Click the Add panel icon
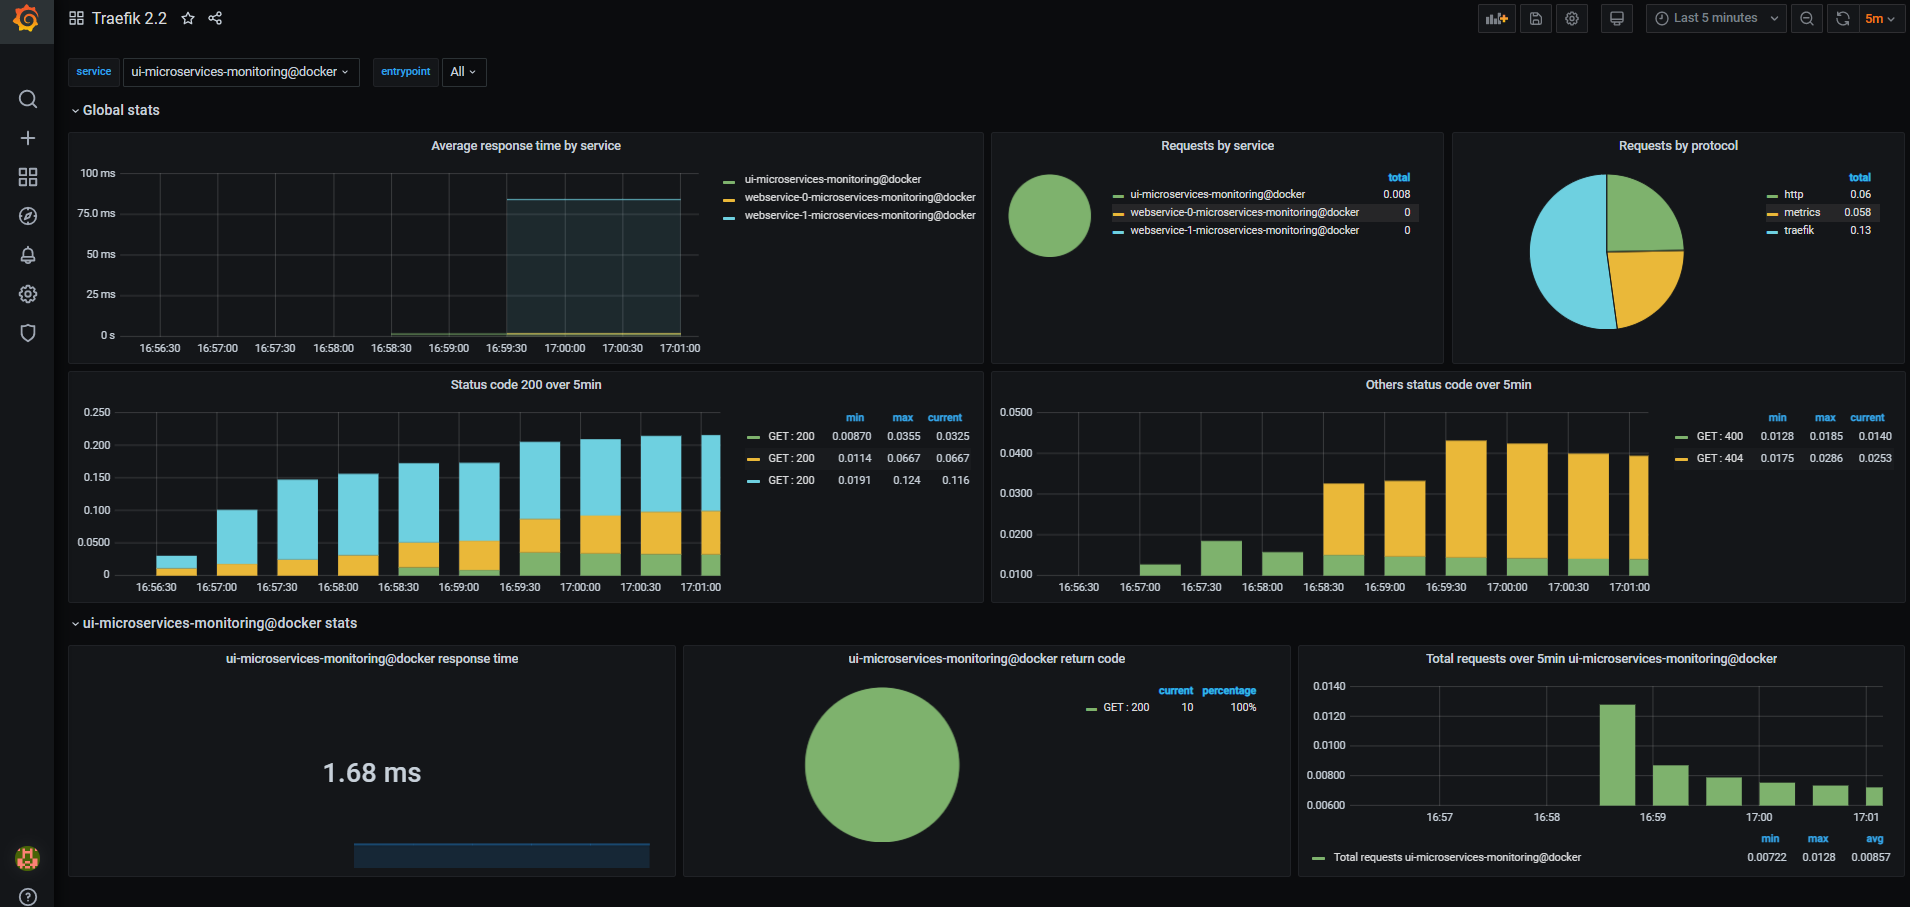The image size is (1910, 907). click(x=1497, y=18)
